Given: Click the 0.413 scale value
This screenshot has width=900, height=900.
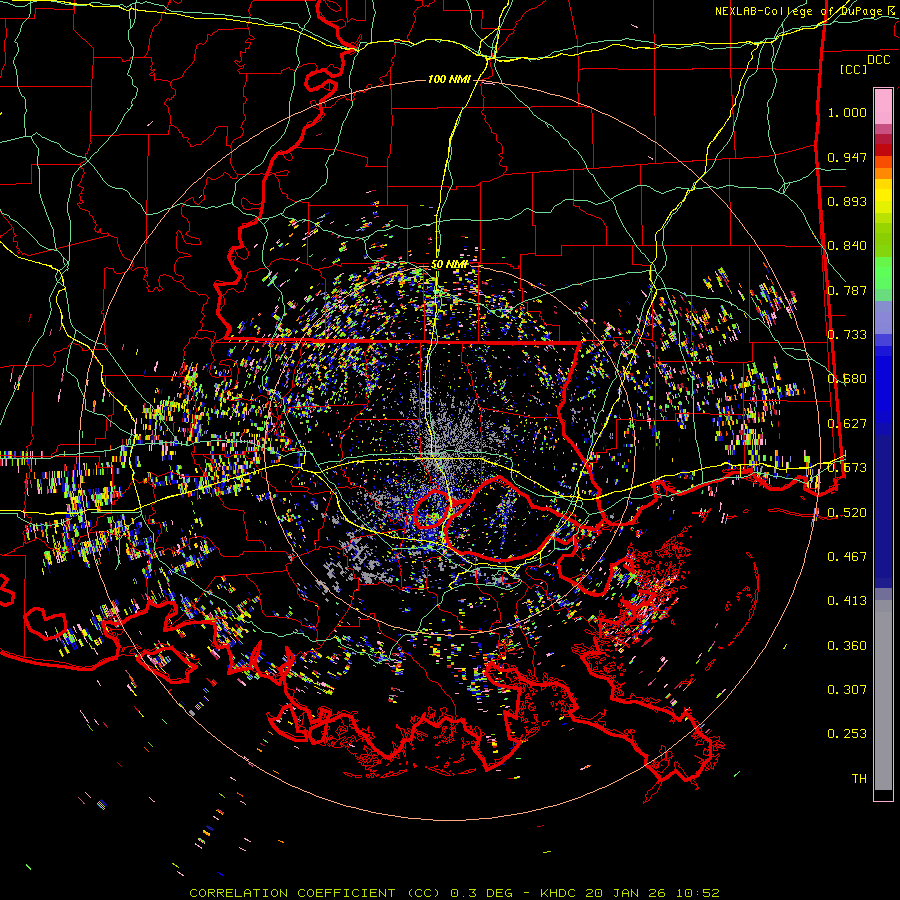Looking at the screenshot, I should pyautogui.click(x=847, y=601).
